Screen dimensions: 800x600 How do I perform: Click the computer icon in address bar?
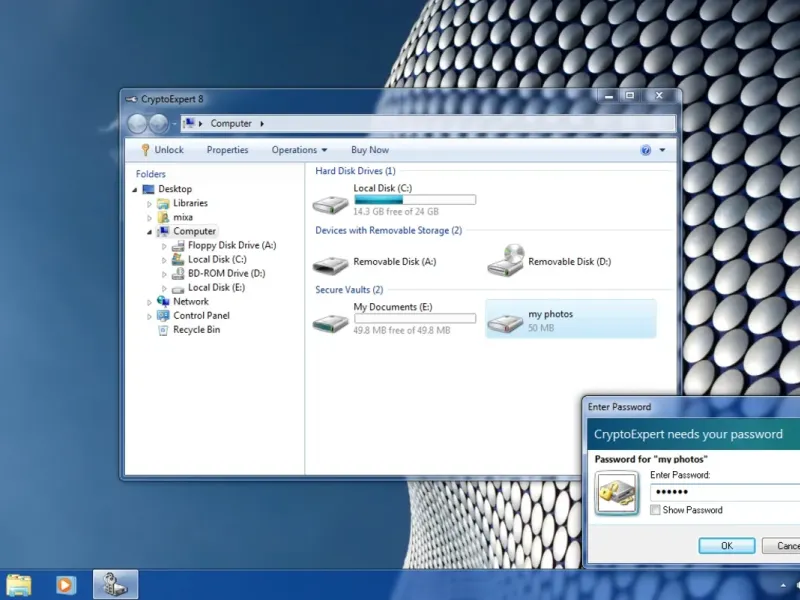coord(189,123)
